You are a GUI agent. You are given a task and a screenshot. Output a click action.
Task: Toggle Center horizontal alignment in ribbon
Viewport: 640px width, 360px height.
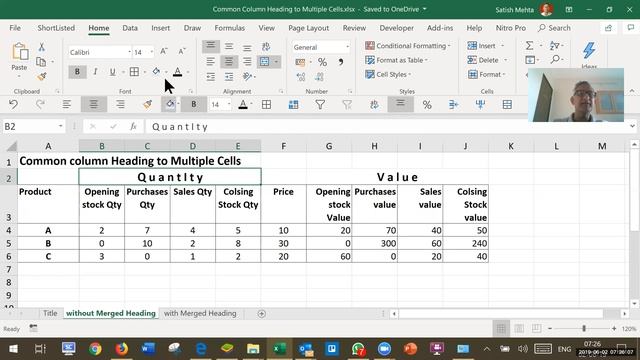tap(229, 62)
